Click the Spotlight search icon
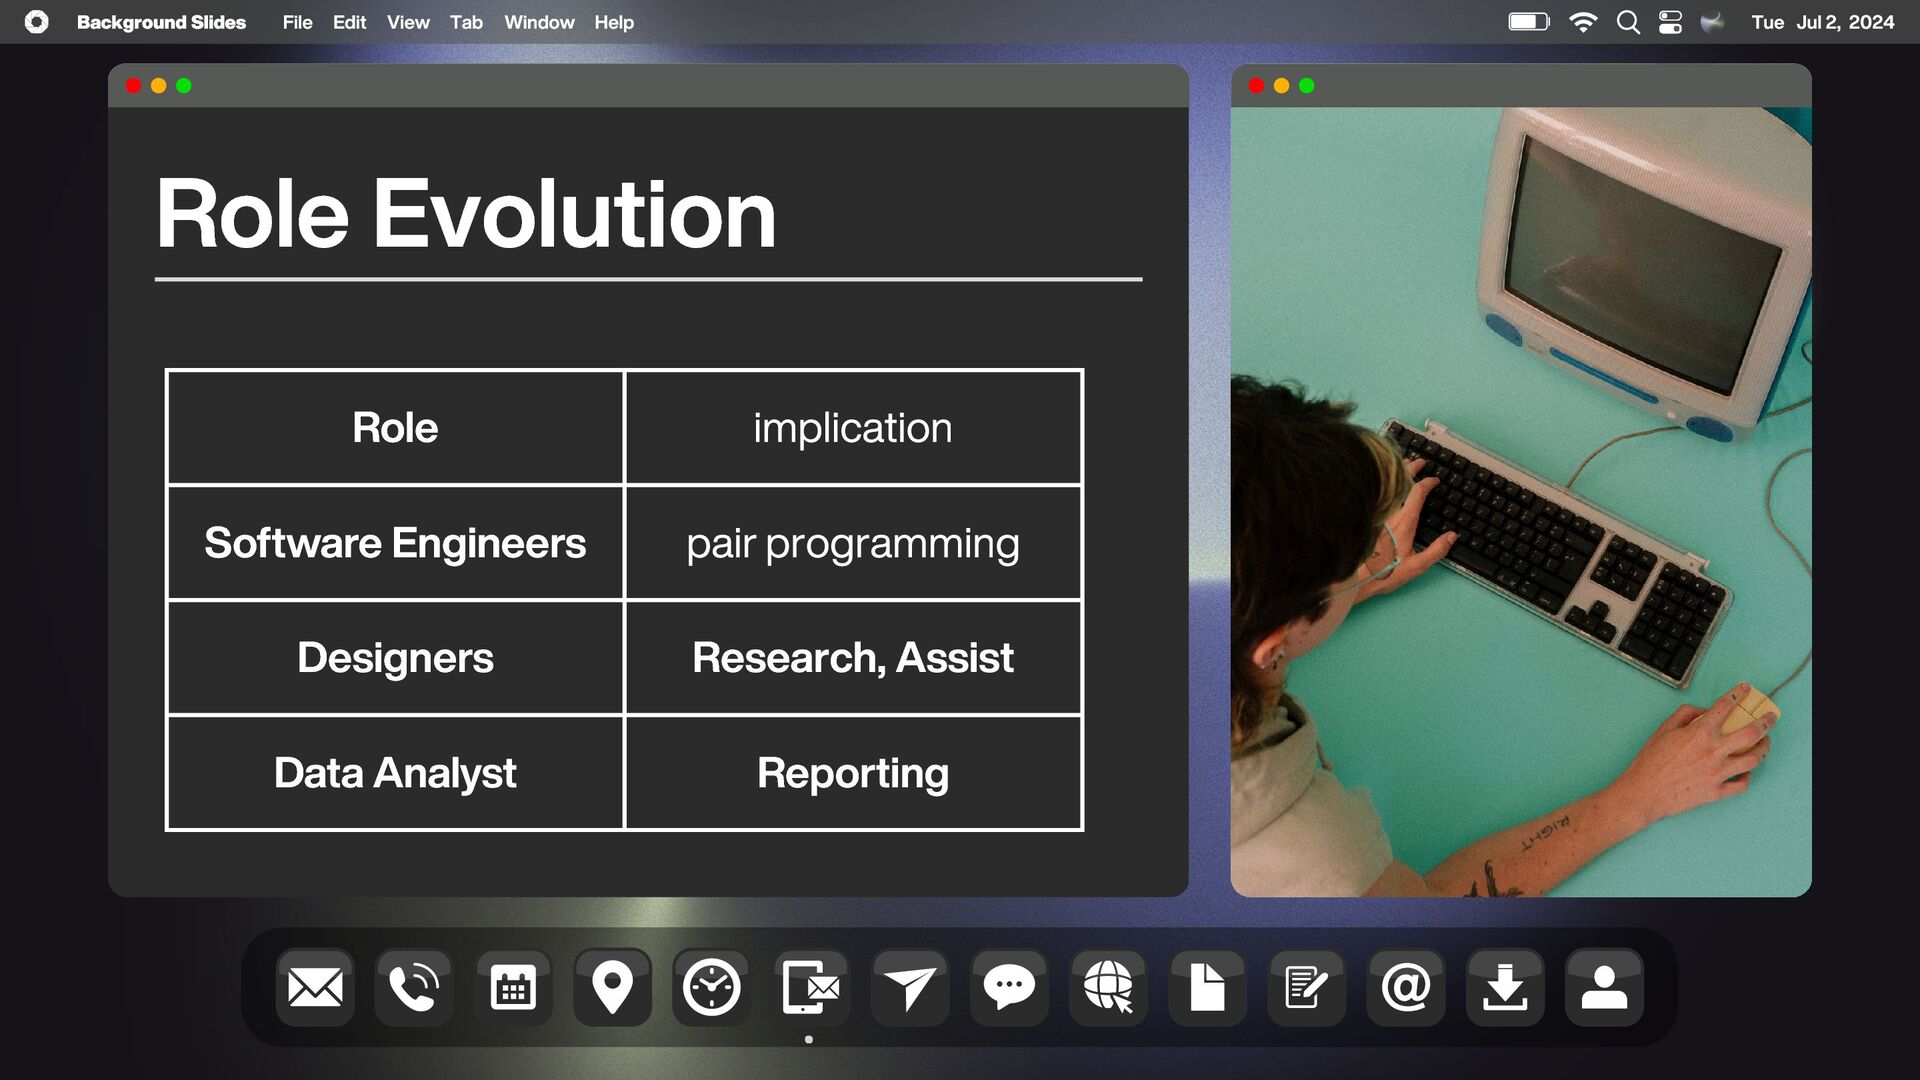 (x=1628, y=22)
